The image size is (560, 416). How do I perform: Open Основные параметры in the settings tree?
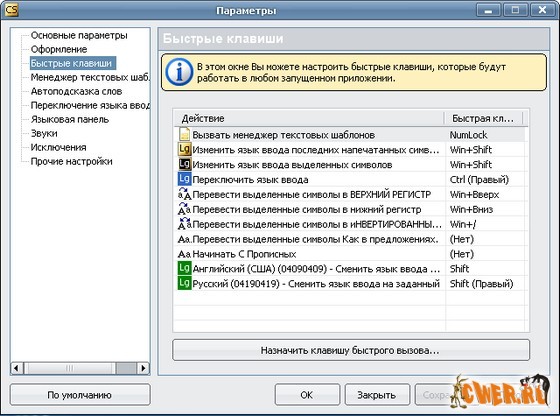(79, 35)
